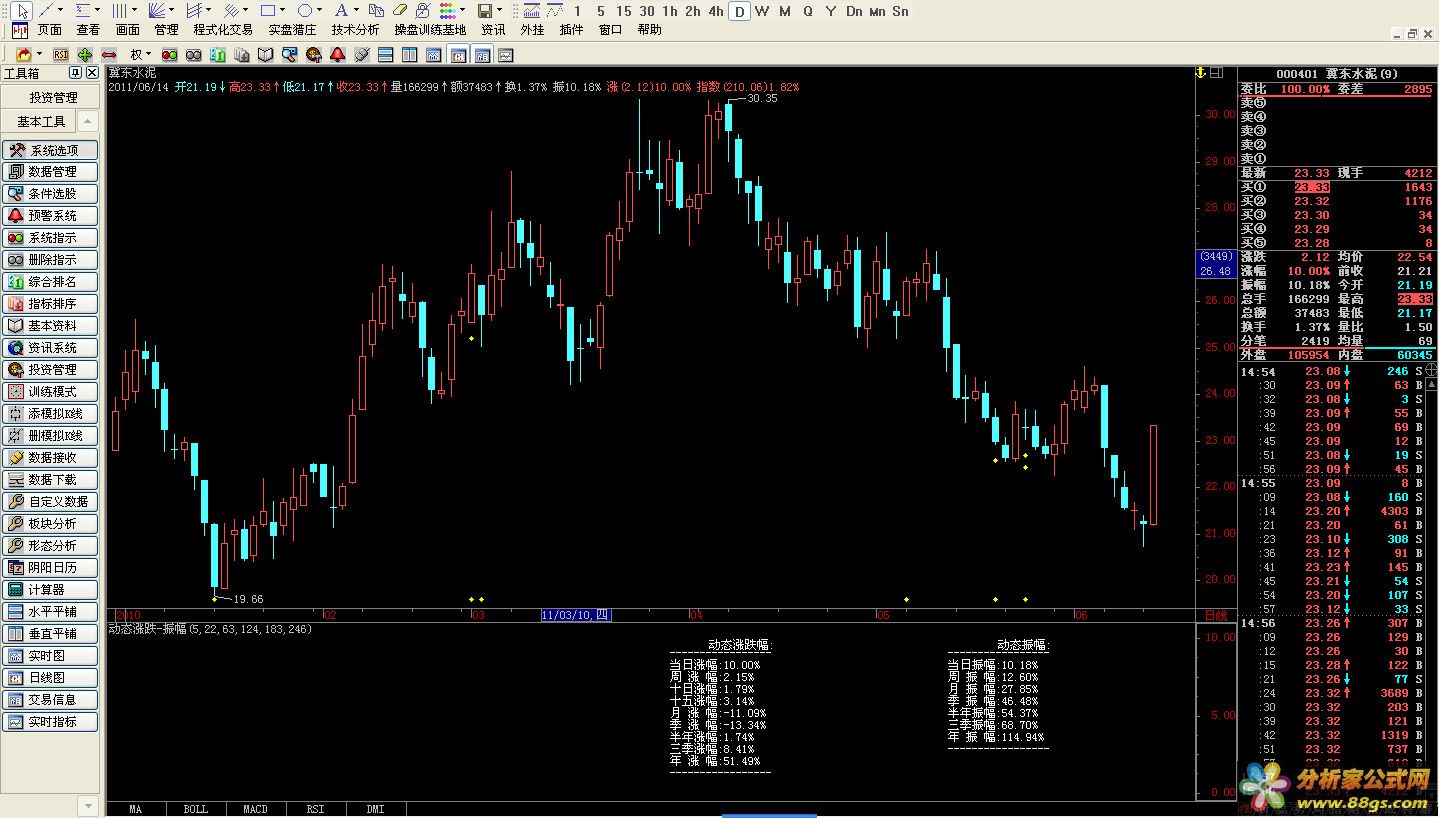The height and width of the screenshot is (818, 1439).
Task: Click the K-line chart icon beside 页面
Action: (x=20, y=30)
